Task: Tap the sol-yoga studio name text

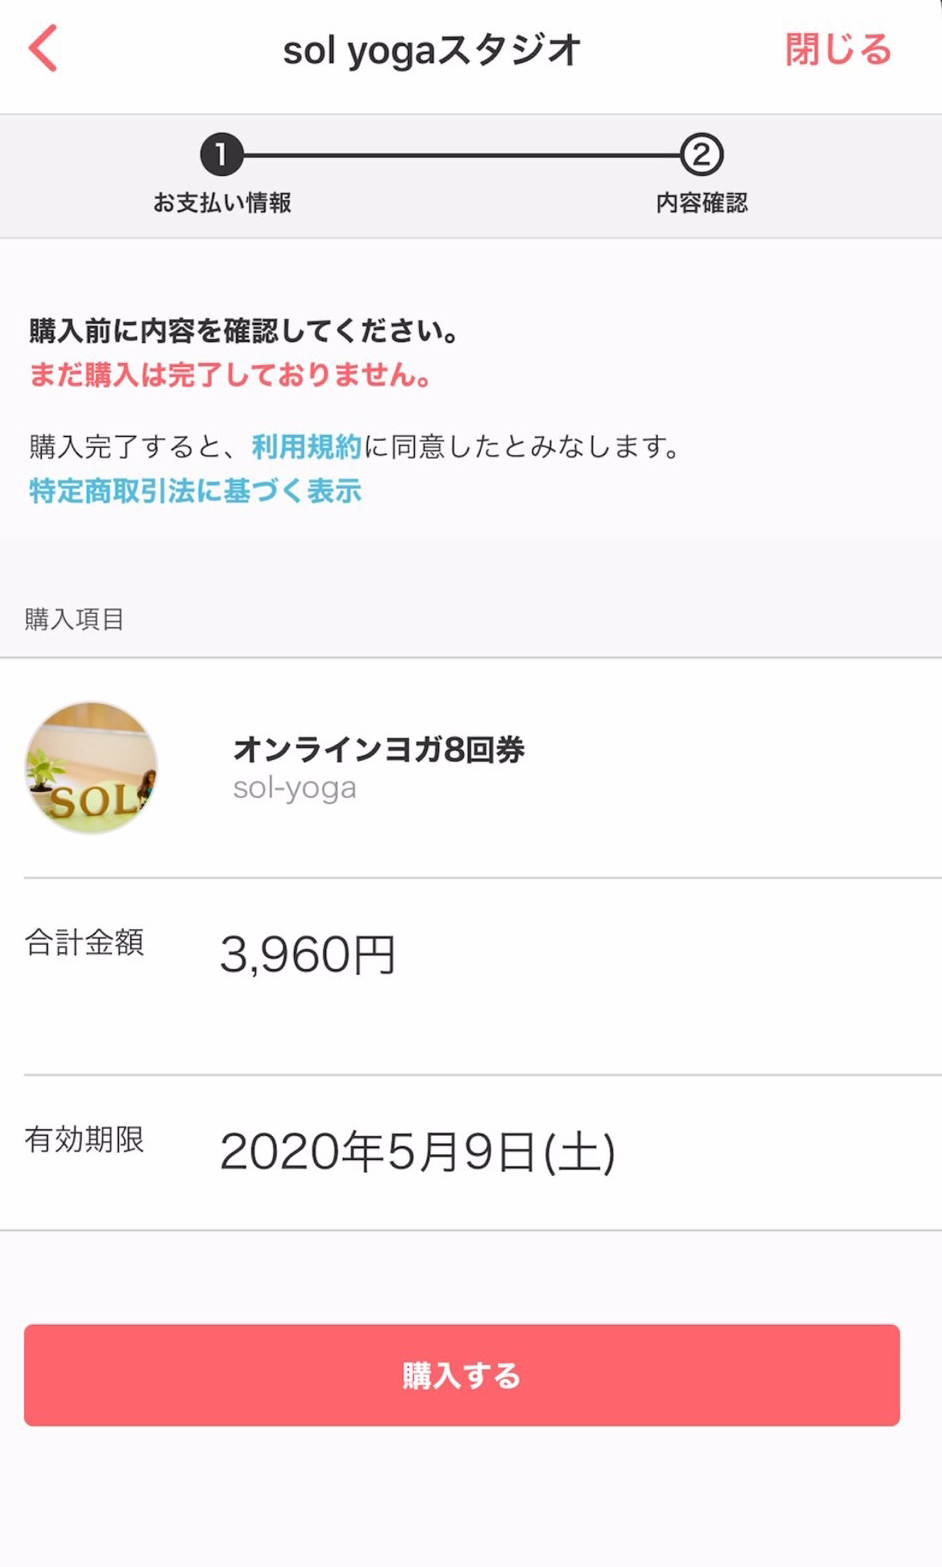Action: 294,788
